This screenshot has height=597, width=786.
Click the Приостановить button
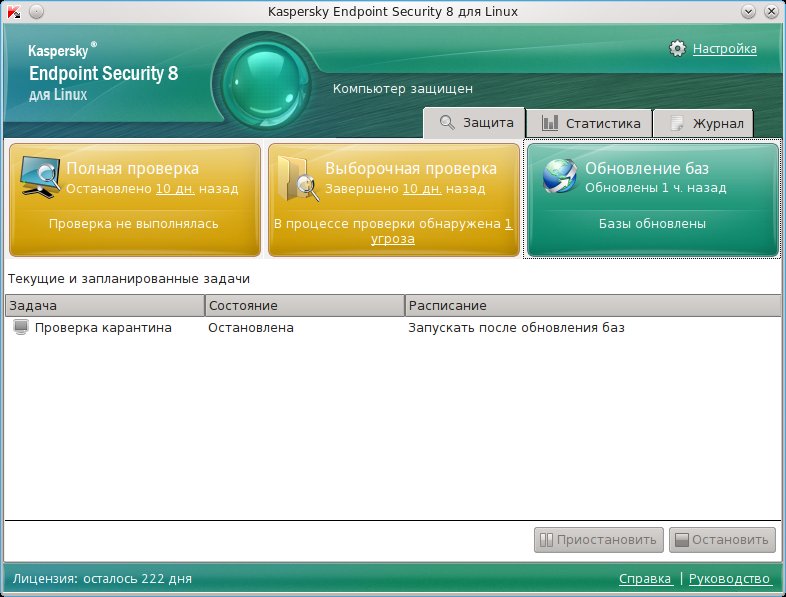tap(599, 540)
